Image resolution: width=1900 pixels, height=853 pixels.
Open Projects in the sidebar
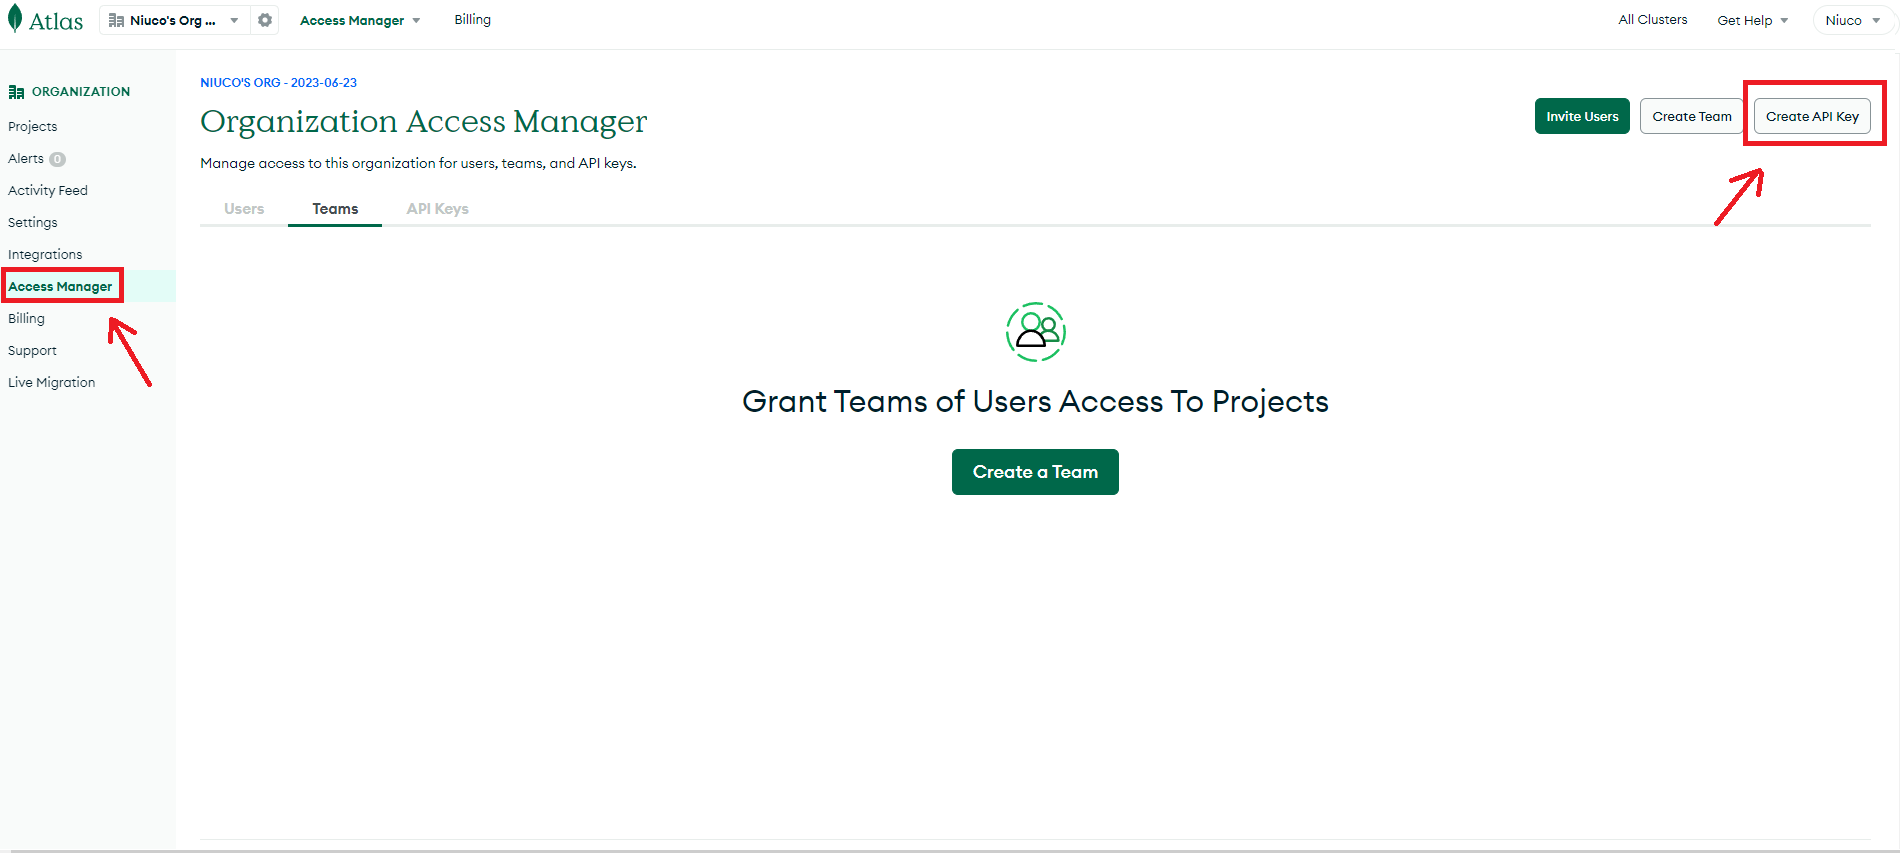(x=33, y=126)
